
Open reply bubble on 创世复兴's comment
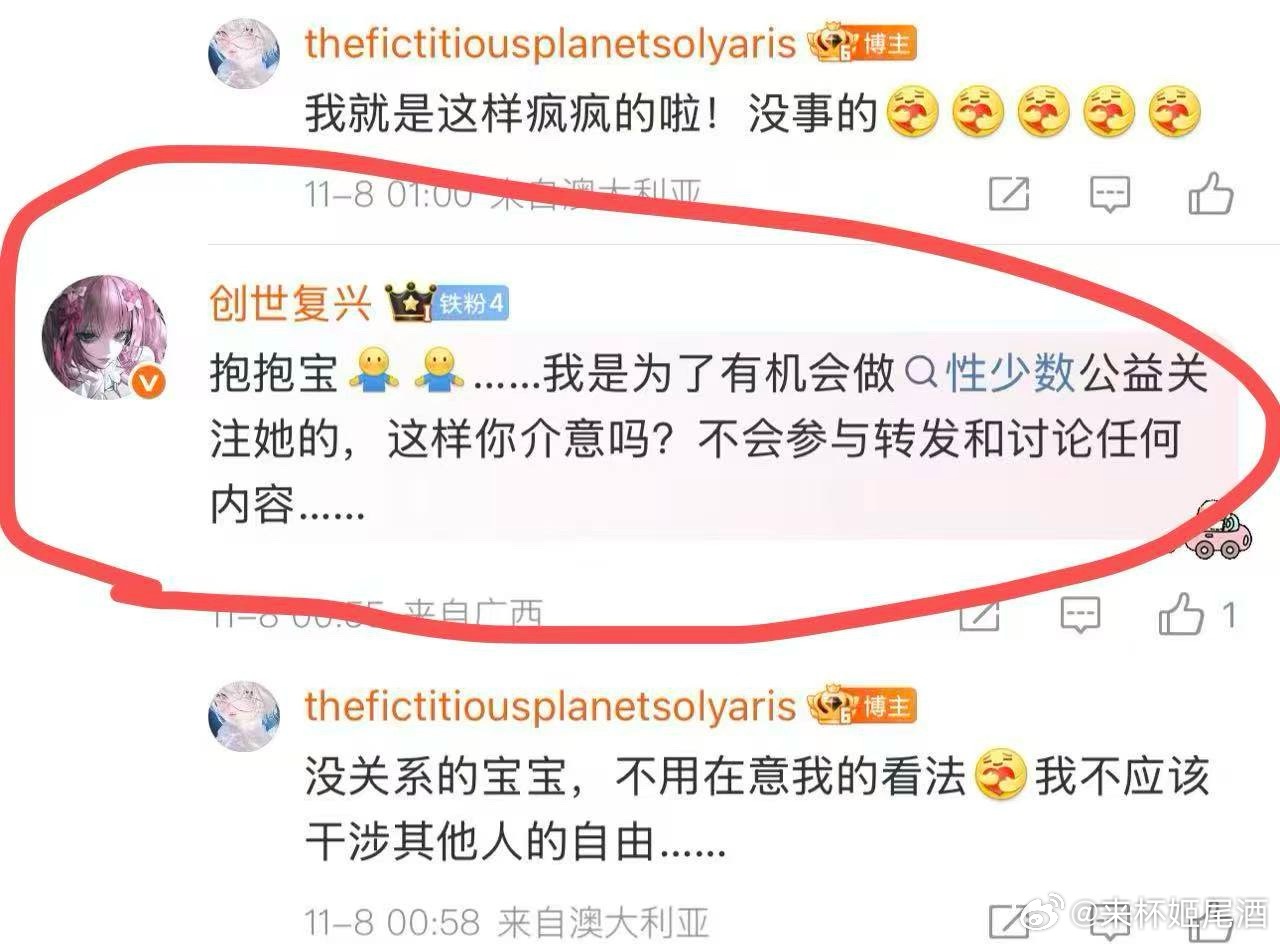click(1080, 614)
